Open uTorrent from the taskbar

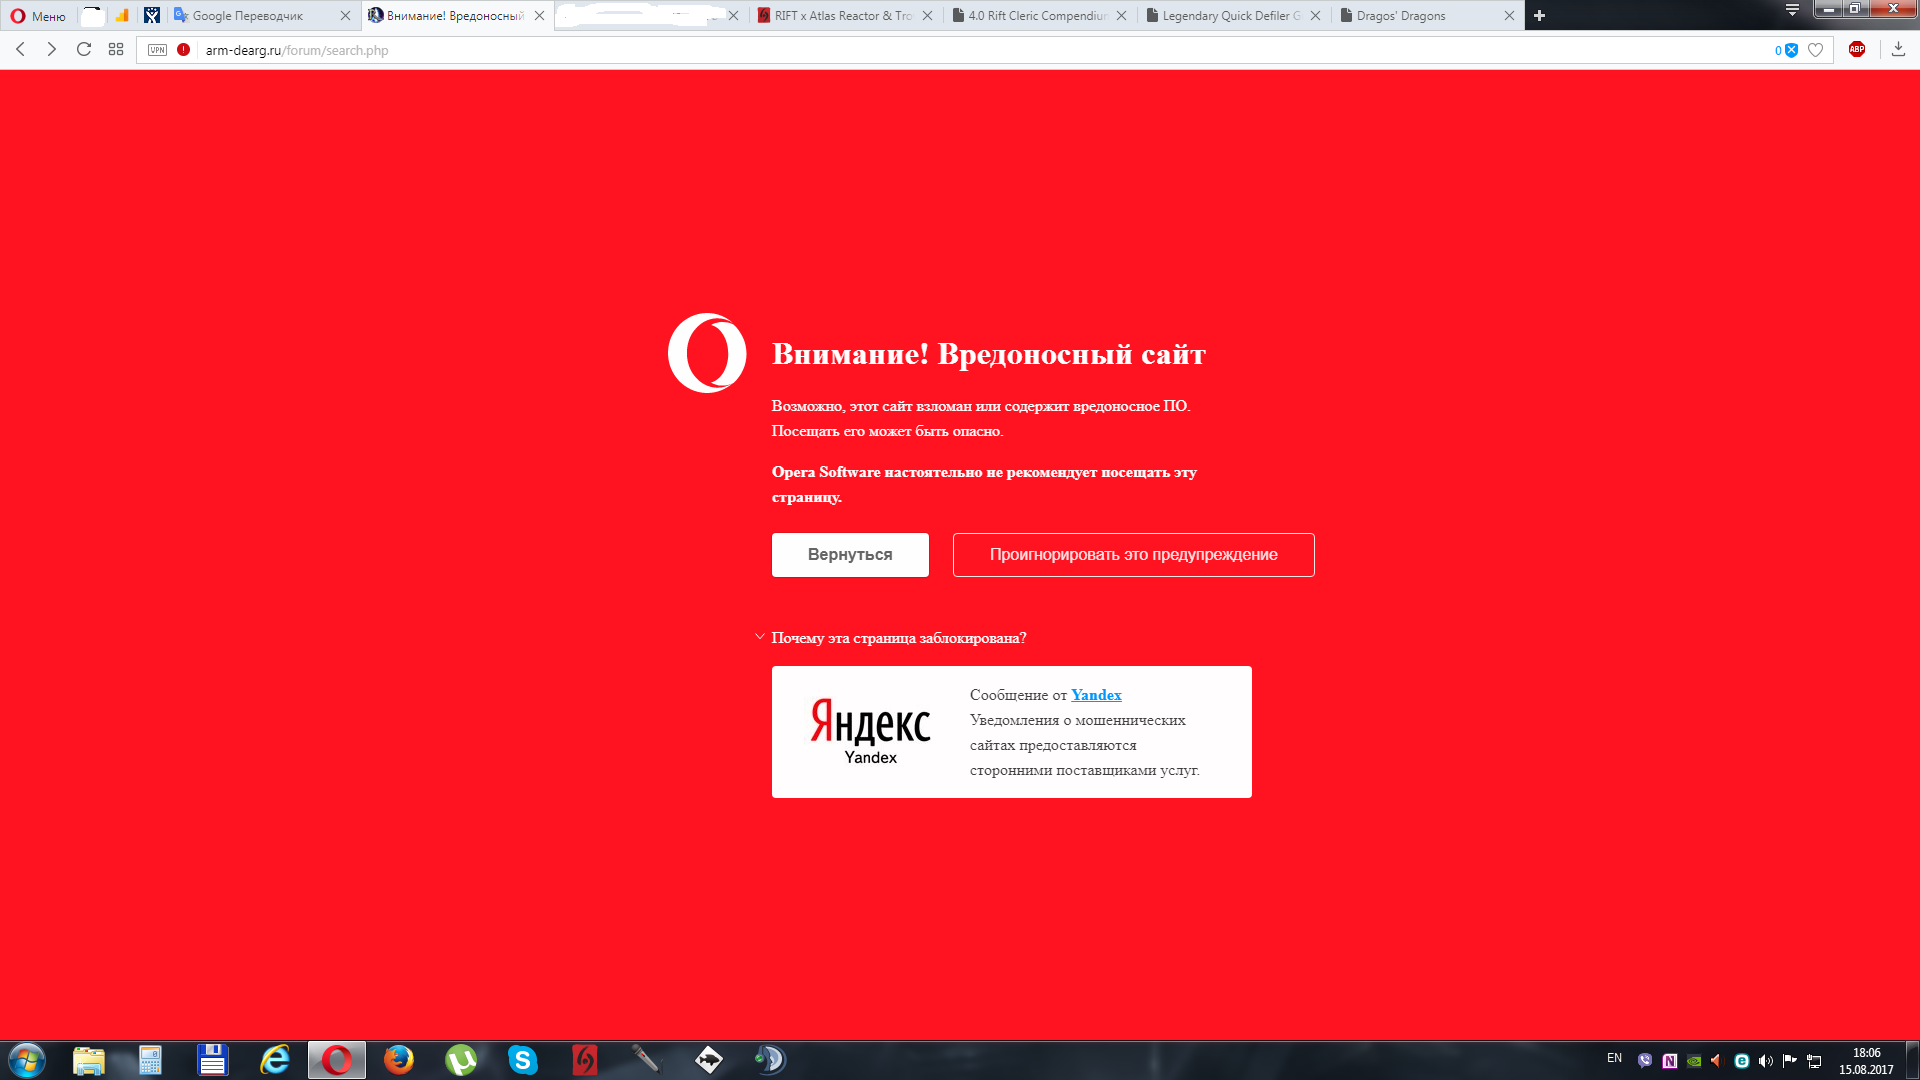(461, 1060)
